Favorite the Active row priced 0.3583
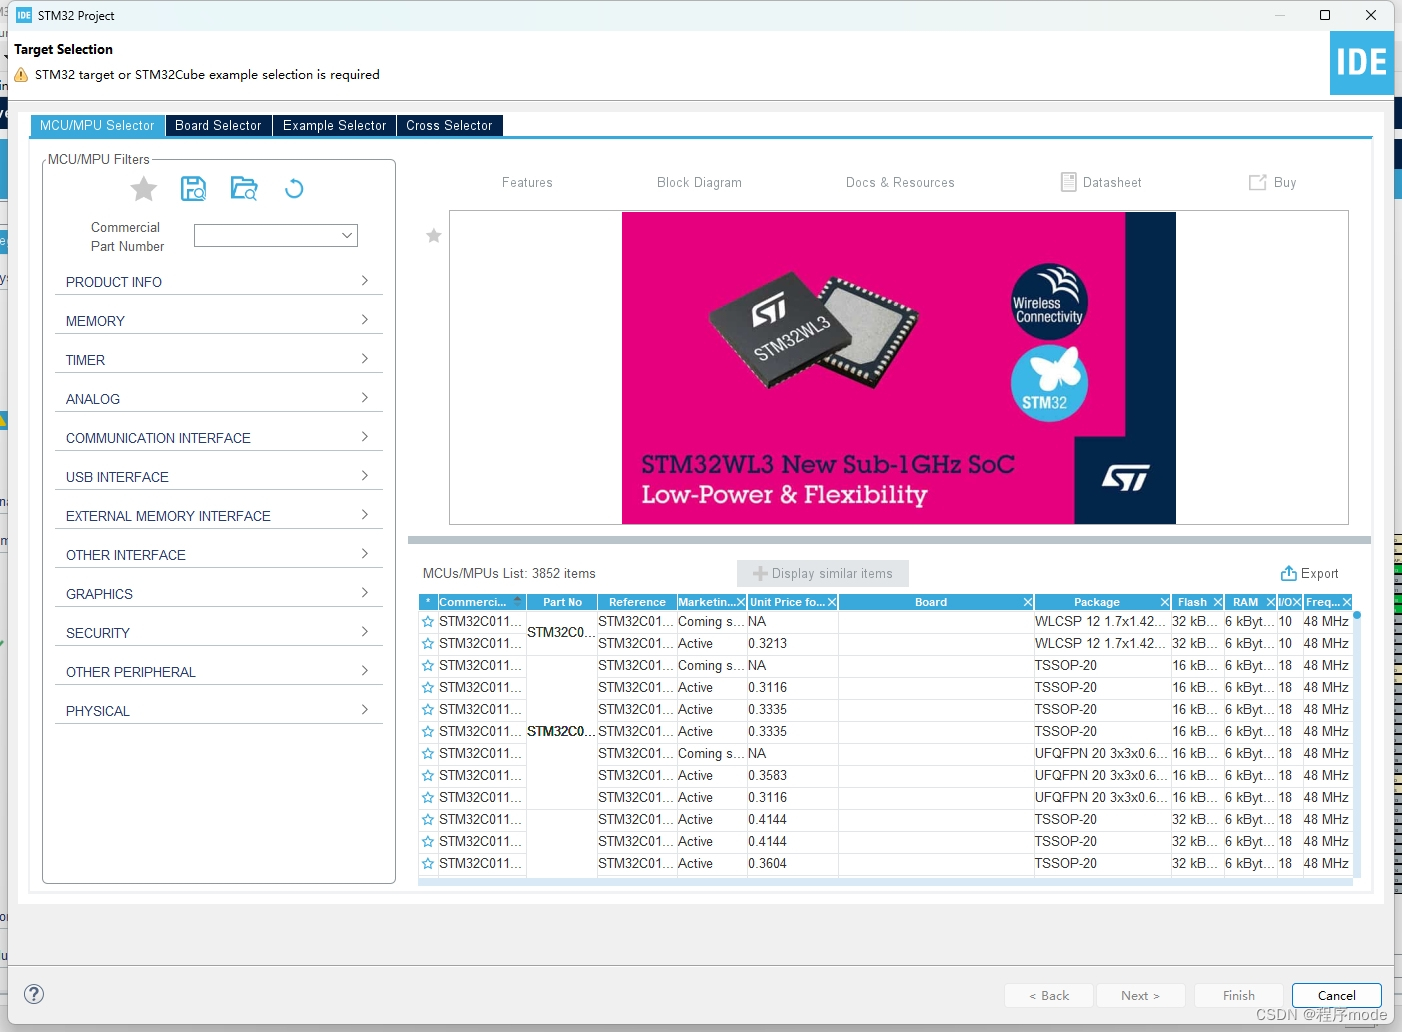 point(428,776)
